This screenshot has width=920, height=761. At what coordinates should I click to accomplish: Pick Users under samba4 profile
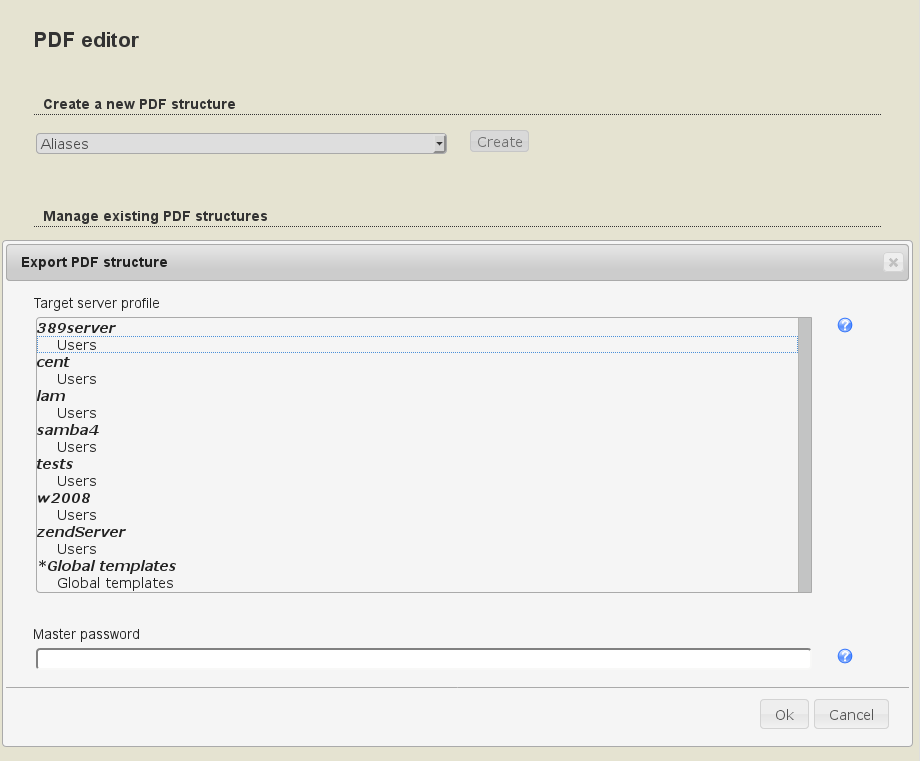[77, 447]
